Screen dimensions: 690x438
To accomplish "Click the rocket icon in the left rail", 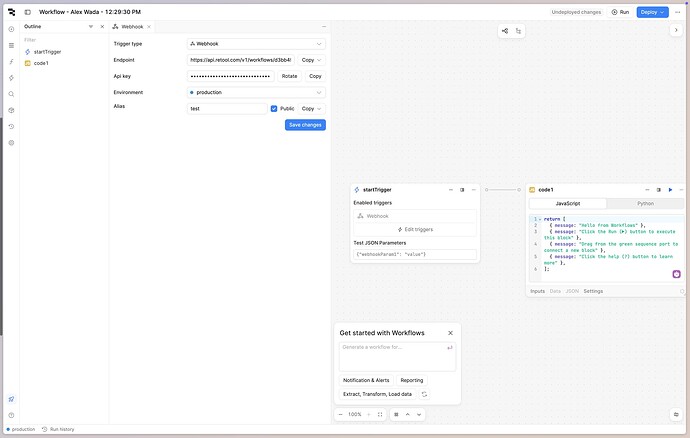I will coord(11,399).
